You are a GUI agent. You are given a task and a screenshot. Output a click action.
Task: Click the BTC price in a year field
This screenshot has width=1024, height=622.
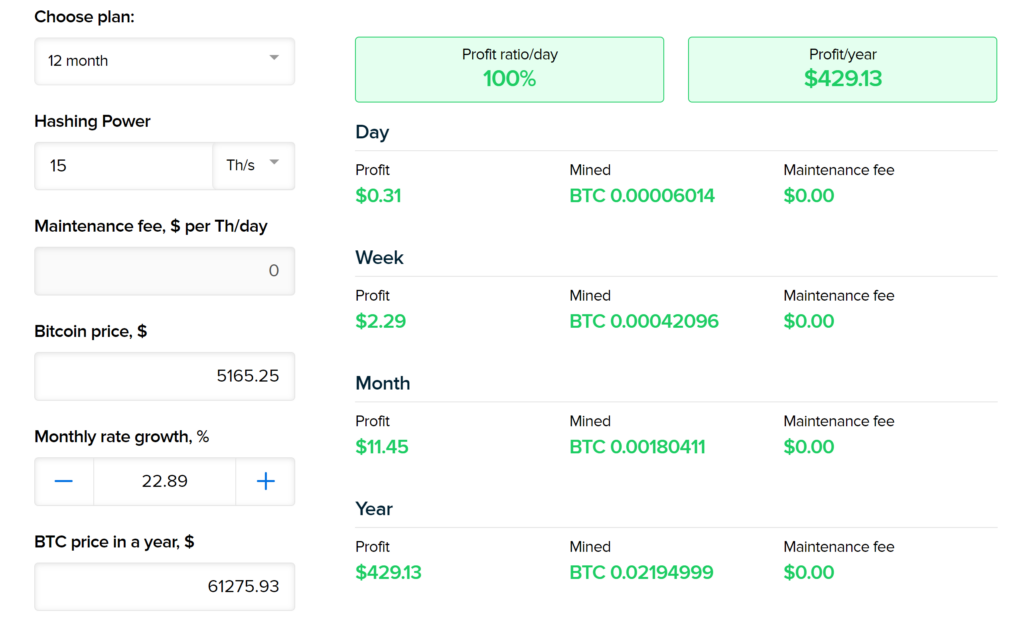164,587
